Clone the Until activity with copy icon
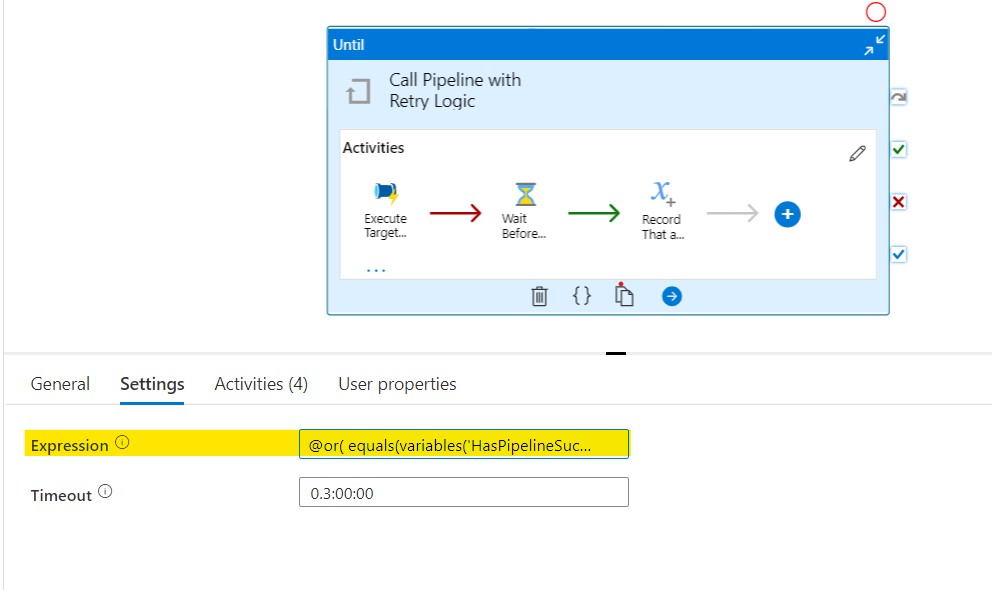This screenshot has height=590, width=992. [x=624, y=295]
